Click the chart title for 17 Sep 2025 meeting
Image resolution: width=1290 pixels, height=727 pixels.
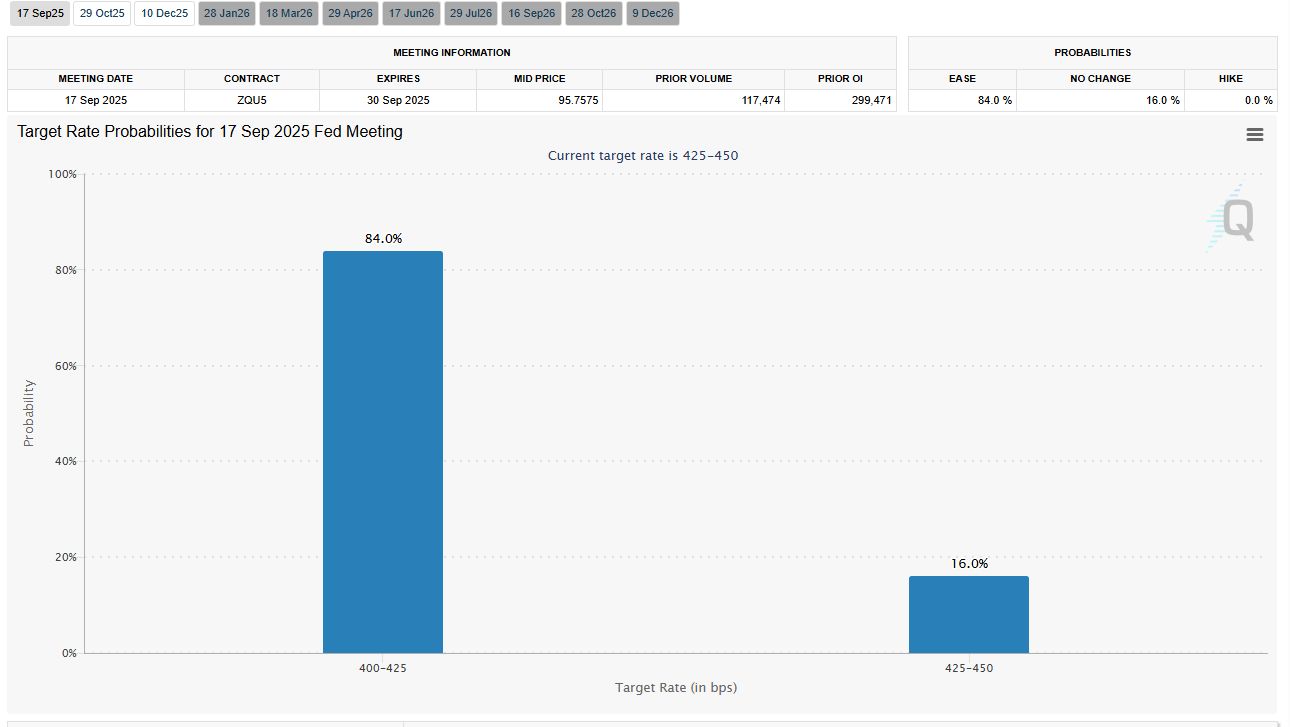pyautogui.click(x=210, y=131)
